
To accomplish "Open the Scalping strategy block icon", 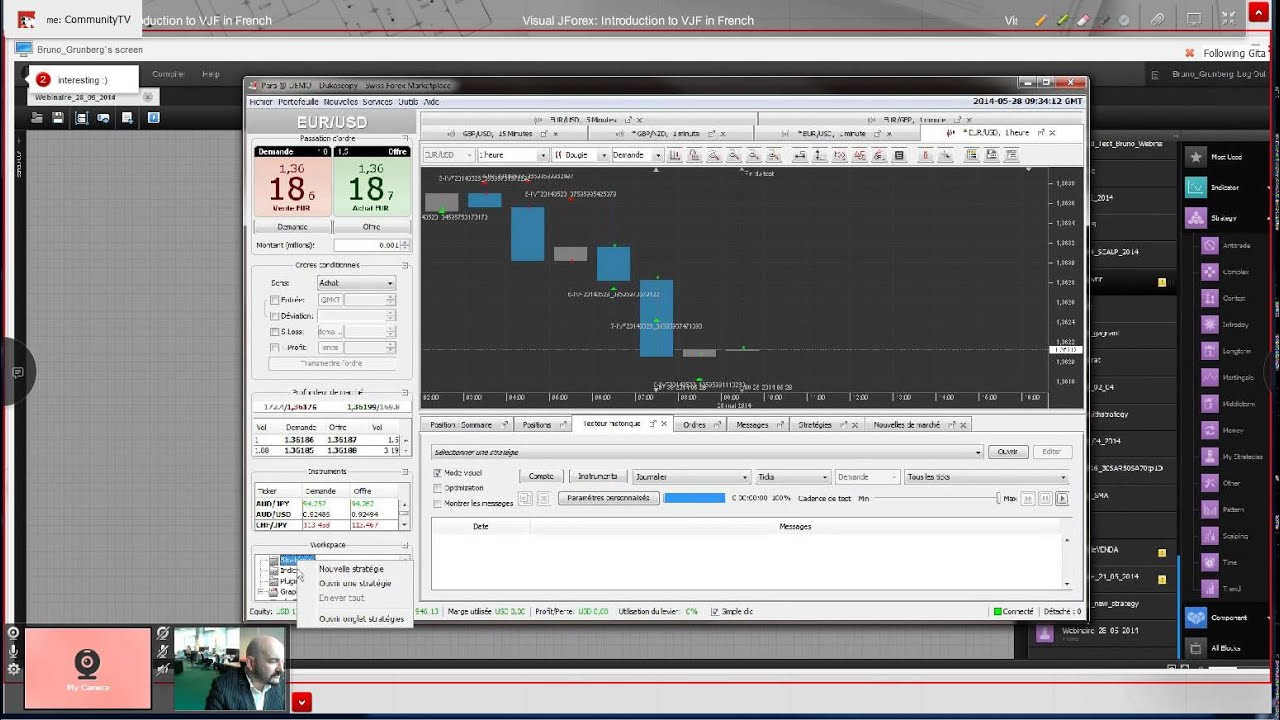I will (x=1210, y=535).
